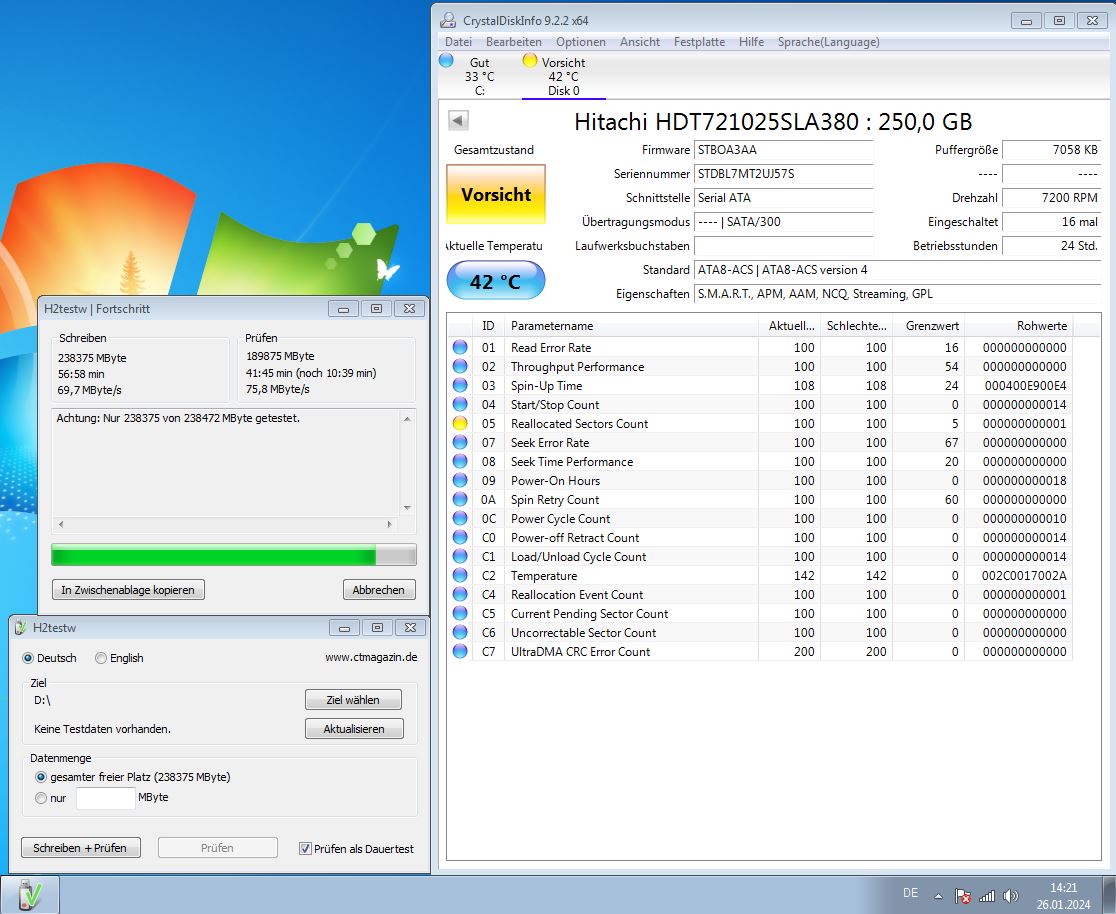Click the CrystalDiskInfo title bar app icon
Screen dimensions: 1116x914
pyautogui.click(x=448, y=21)
